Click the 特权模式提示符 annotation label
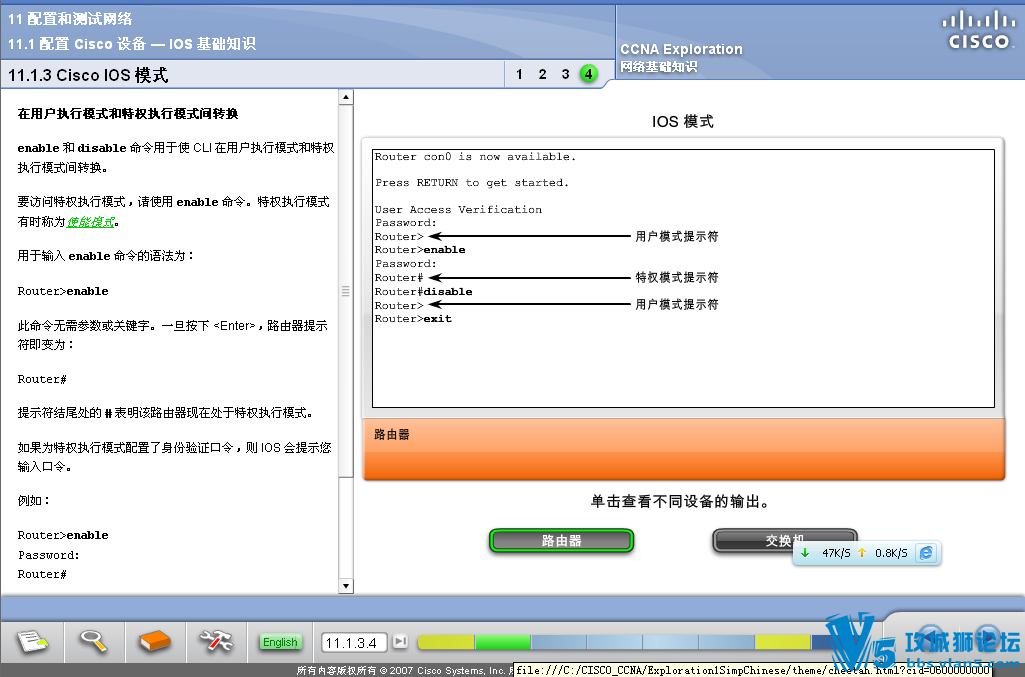The height and width of the screenshot is (677, 1025). (x=677, y=278)
